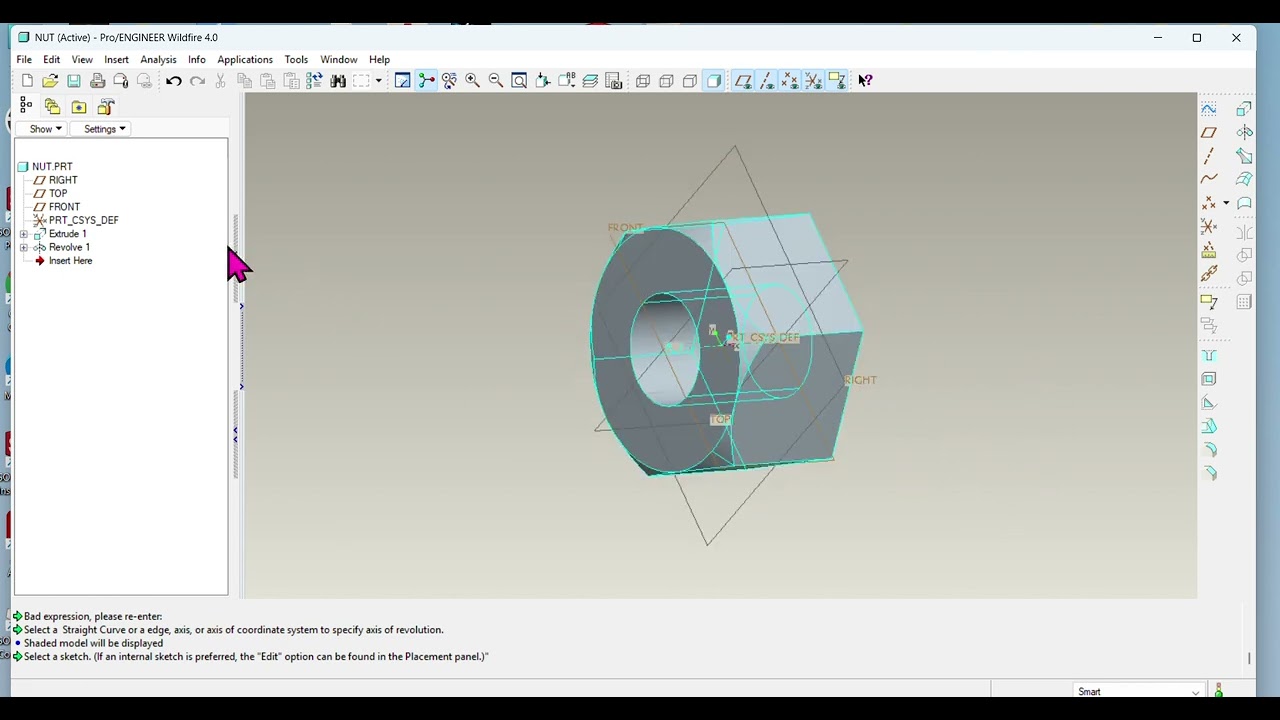The height and width of the screenshot is (720, 1280).
Task: Refit model to screen icon
Action: (x=519, y=81)
